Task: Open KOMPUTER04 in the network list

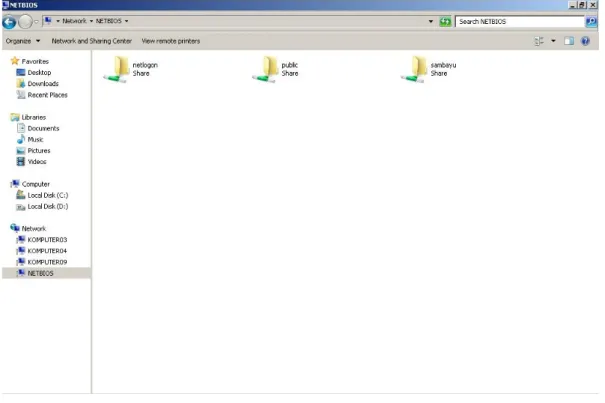Action: [x=47, y=251]
